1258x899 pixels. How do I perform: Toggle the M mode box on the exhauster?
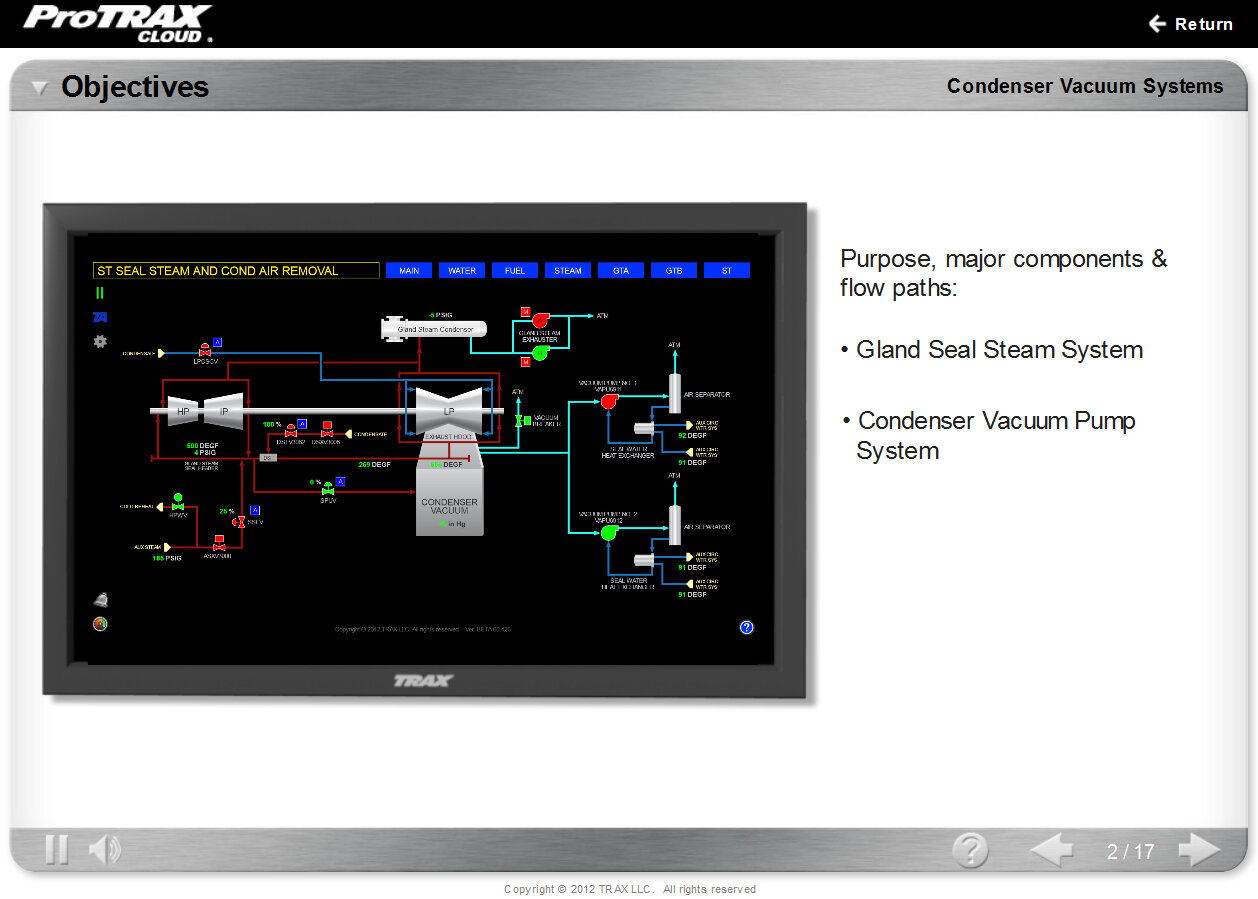click(526, 312)
